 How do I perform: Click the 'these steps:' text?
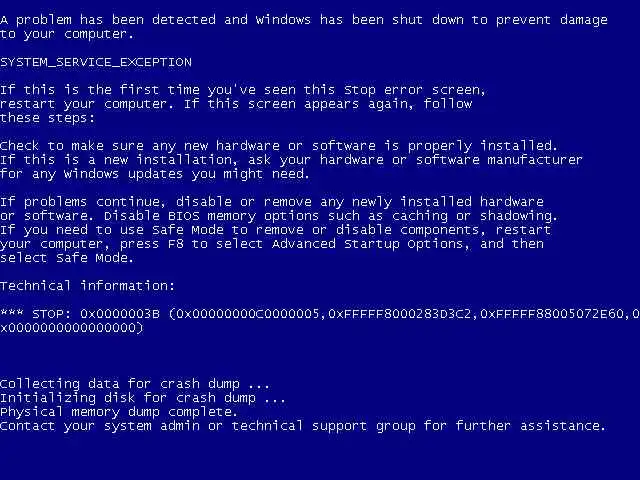47,118
